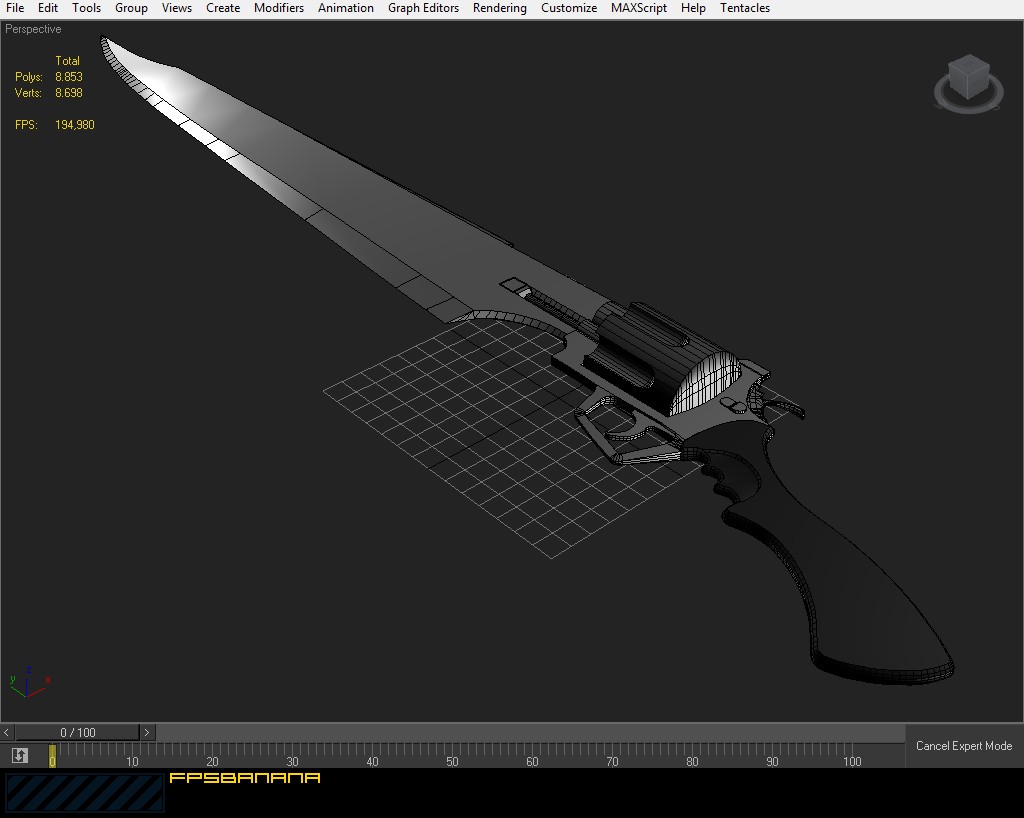
Task: Open the MAXScript menu
Action: coord(638,8)
